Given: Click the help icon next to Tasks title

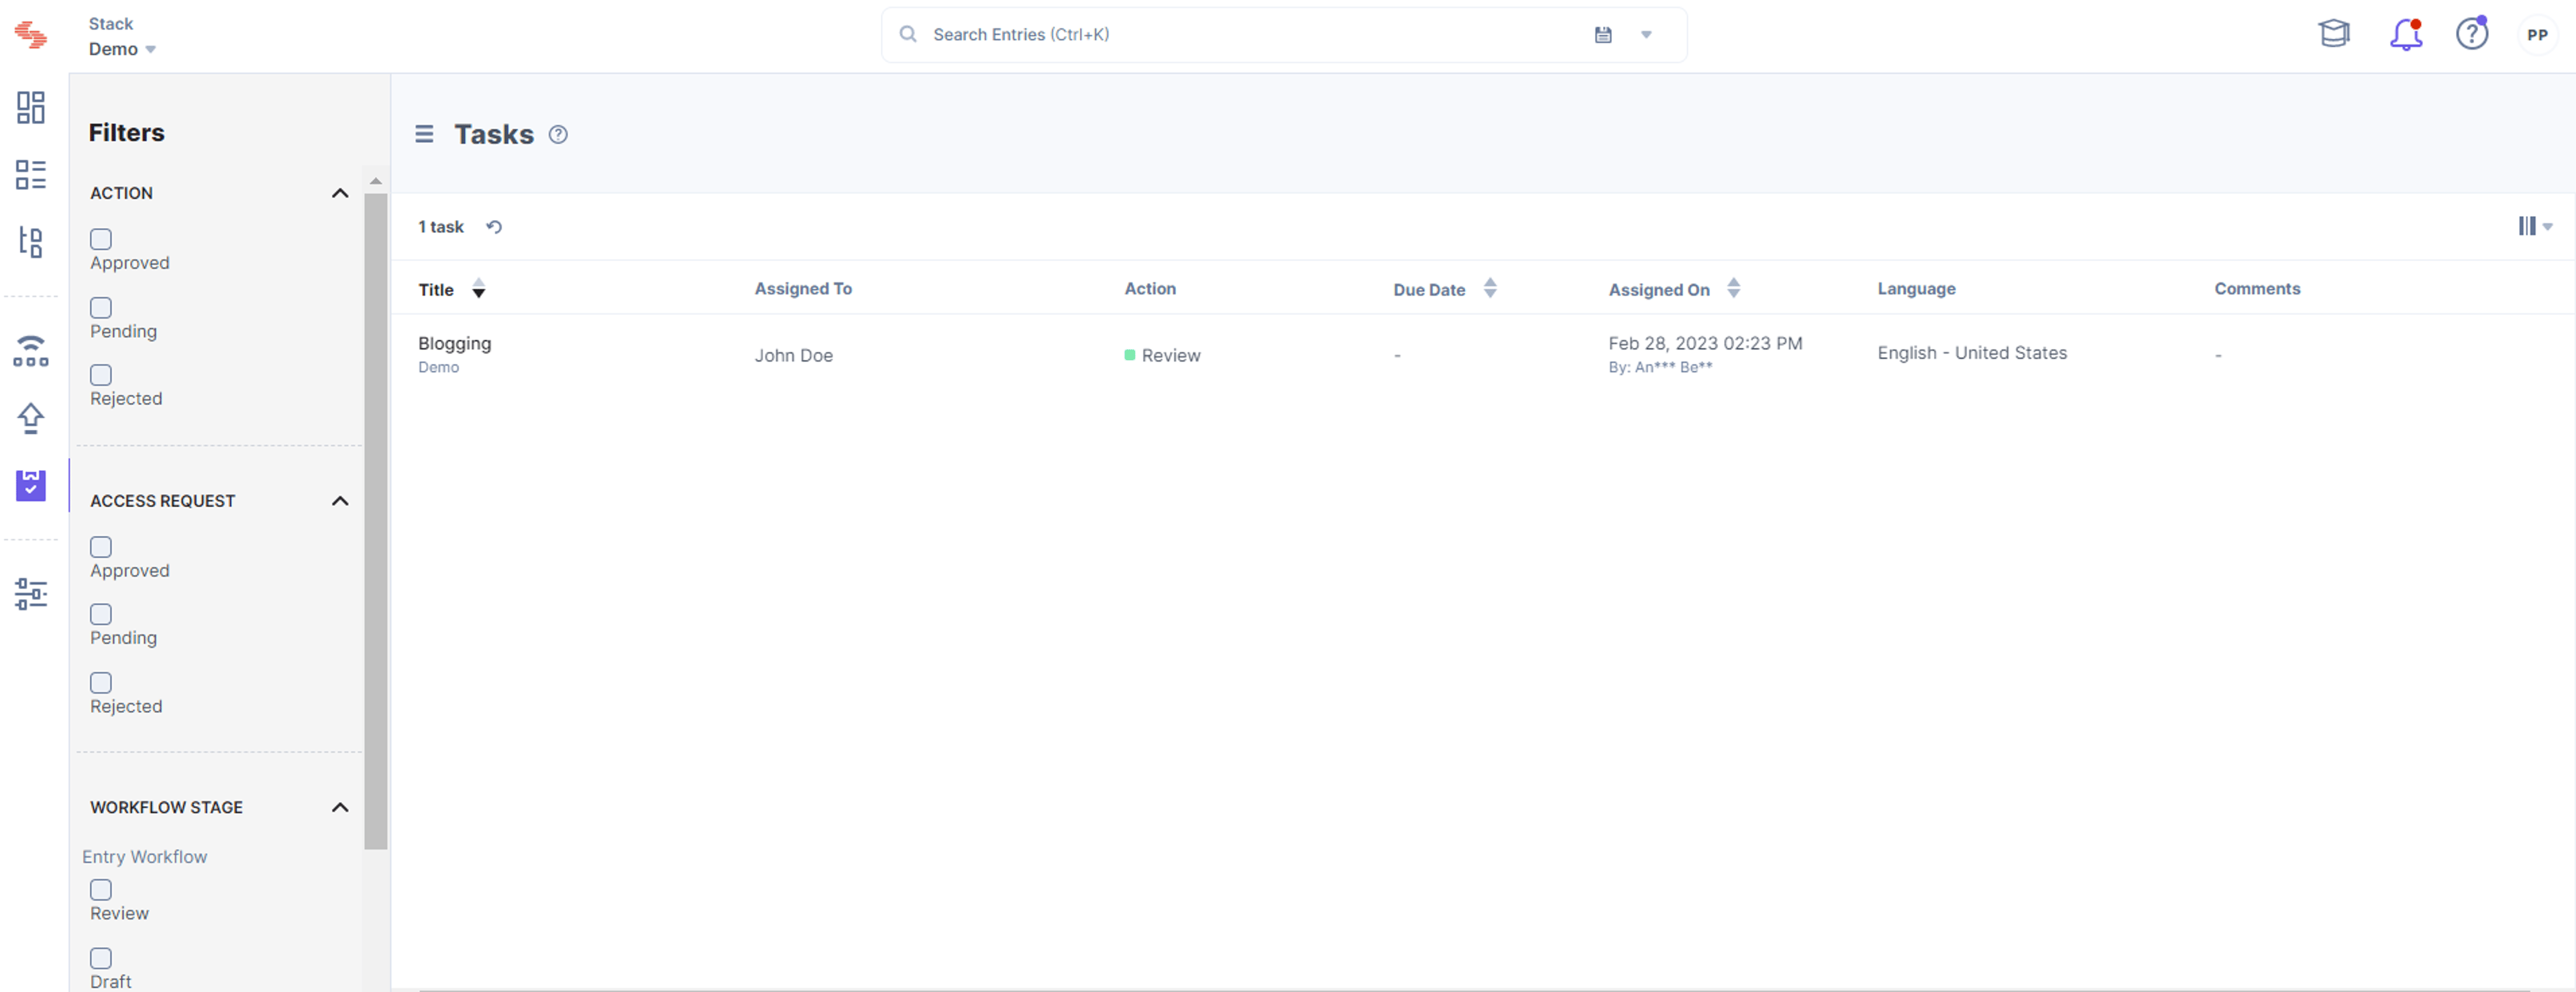Looking at the screenshot, I should pos(558,134).
